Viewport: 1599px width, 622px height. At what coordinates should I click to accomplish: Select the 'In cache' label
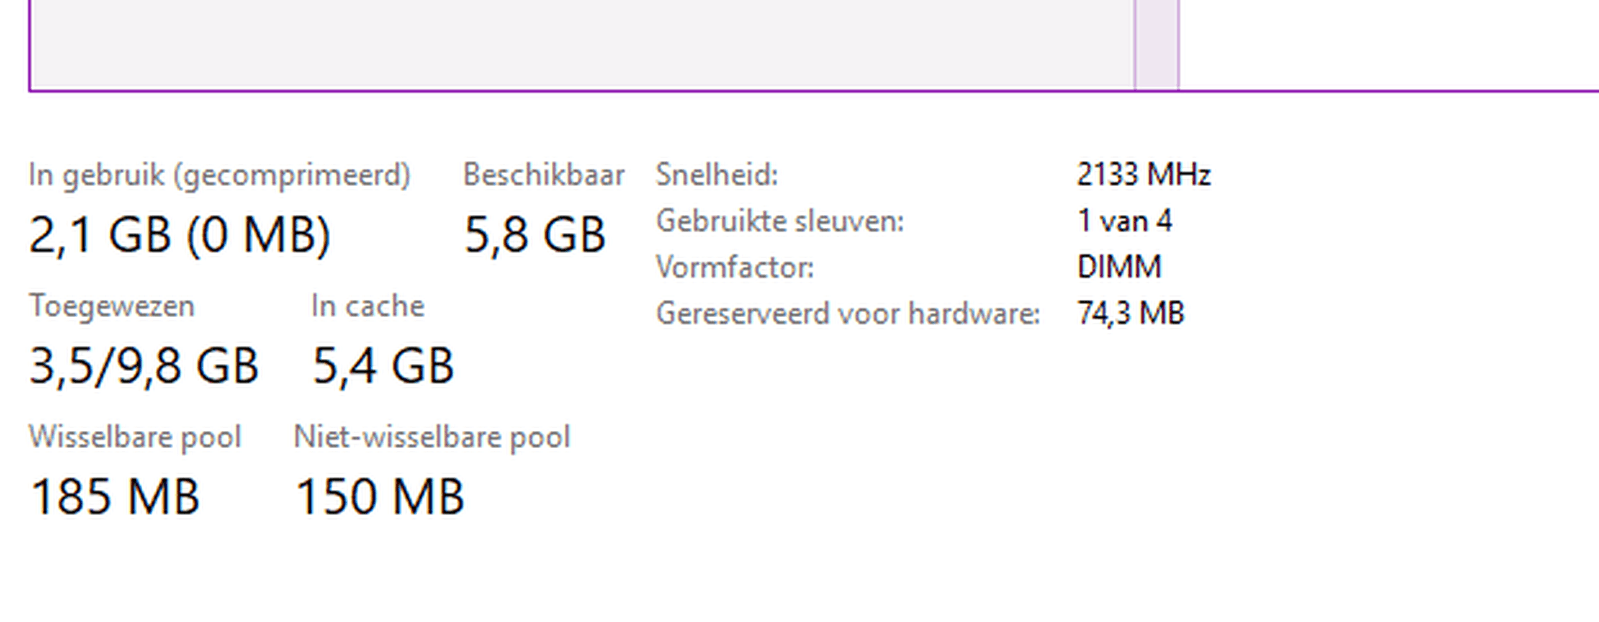point(368,306)
